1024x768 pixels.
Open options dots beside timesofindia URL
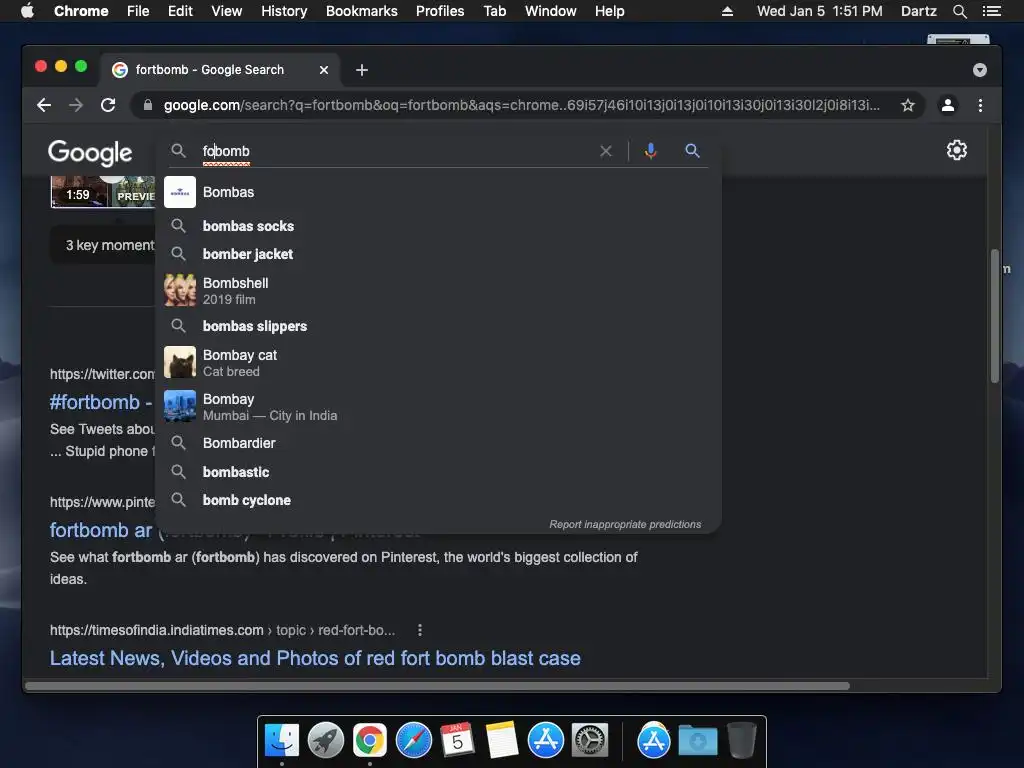point(419,630)
